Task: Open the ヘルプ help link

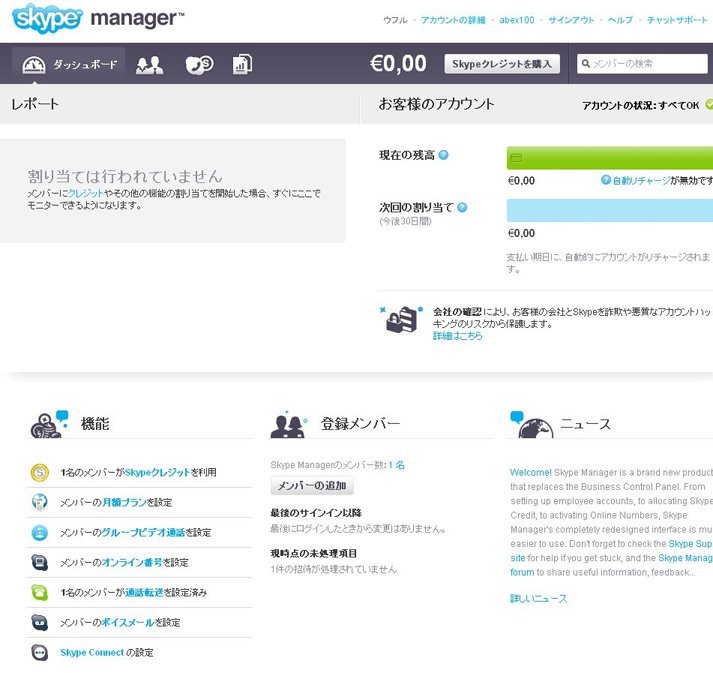Action: (x=620, y=20)
